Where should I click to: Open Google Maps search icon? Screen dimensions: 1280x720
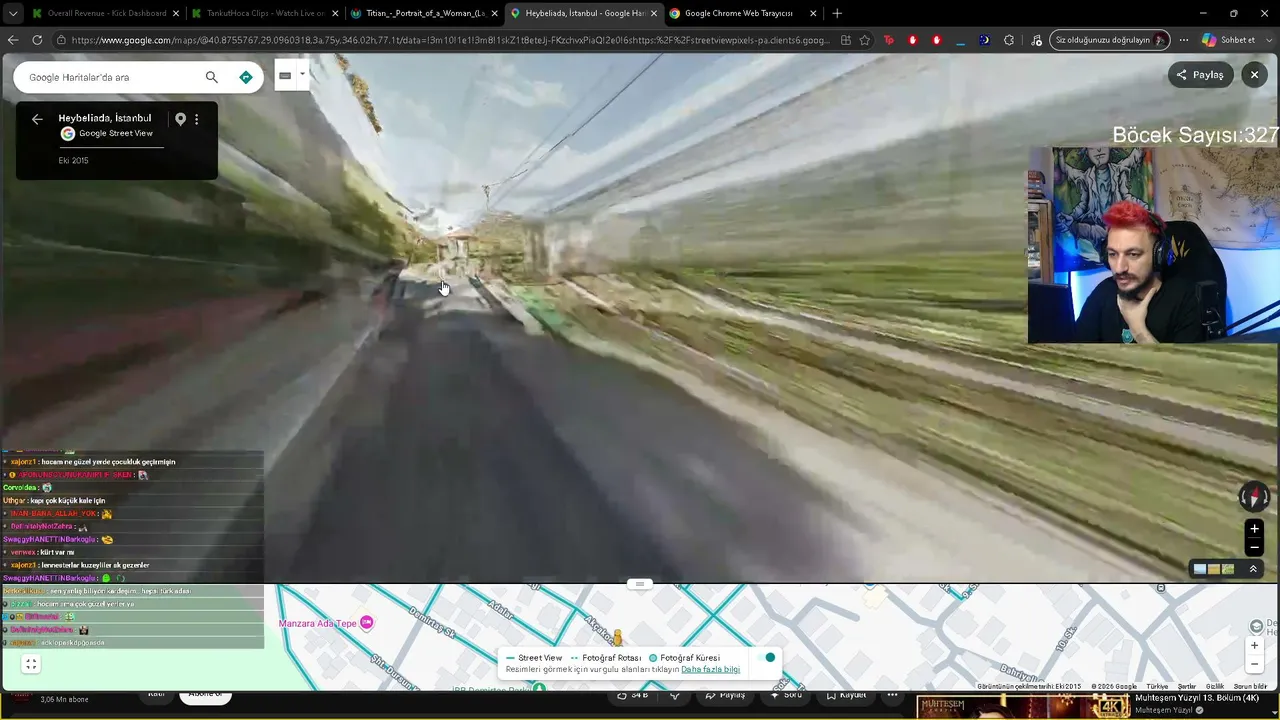211,77
